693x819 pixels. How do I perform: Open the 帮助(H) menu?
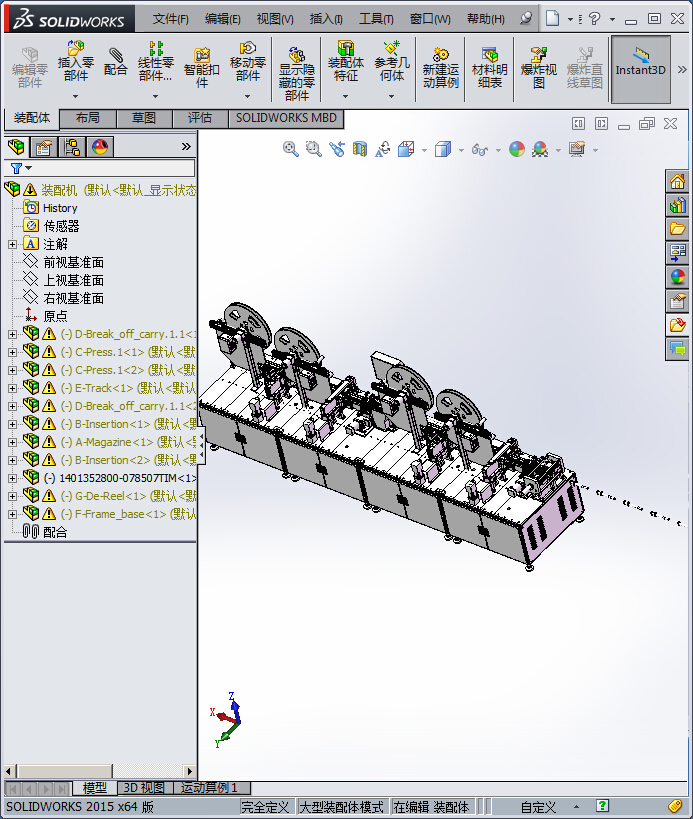(486, 19)
